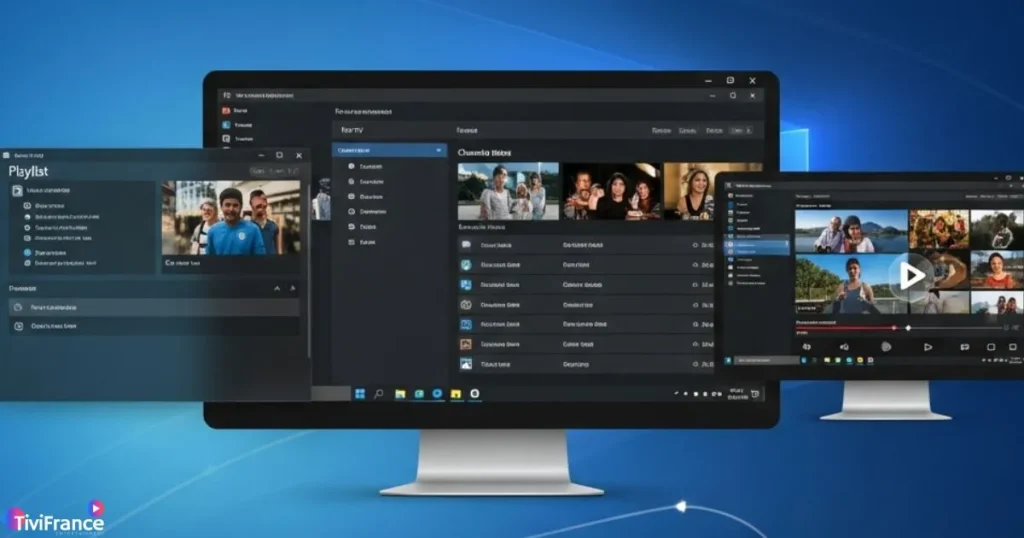Click the blue icon below the red left-strip icon

226,125
